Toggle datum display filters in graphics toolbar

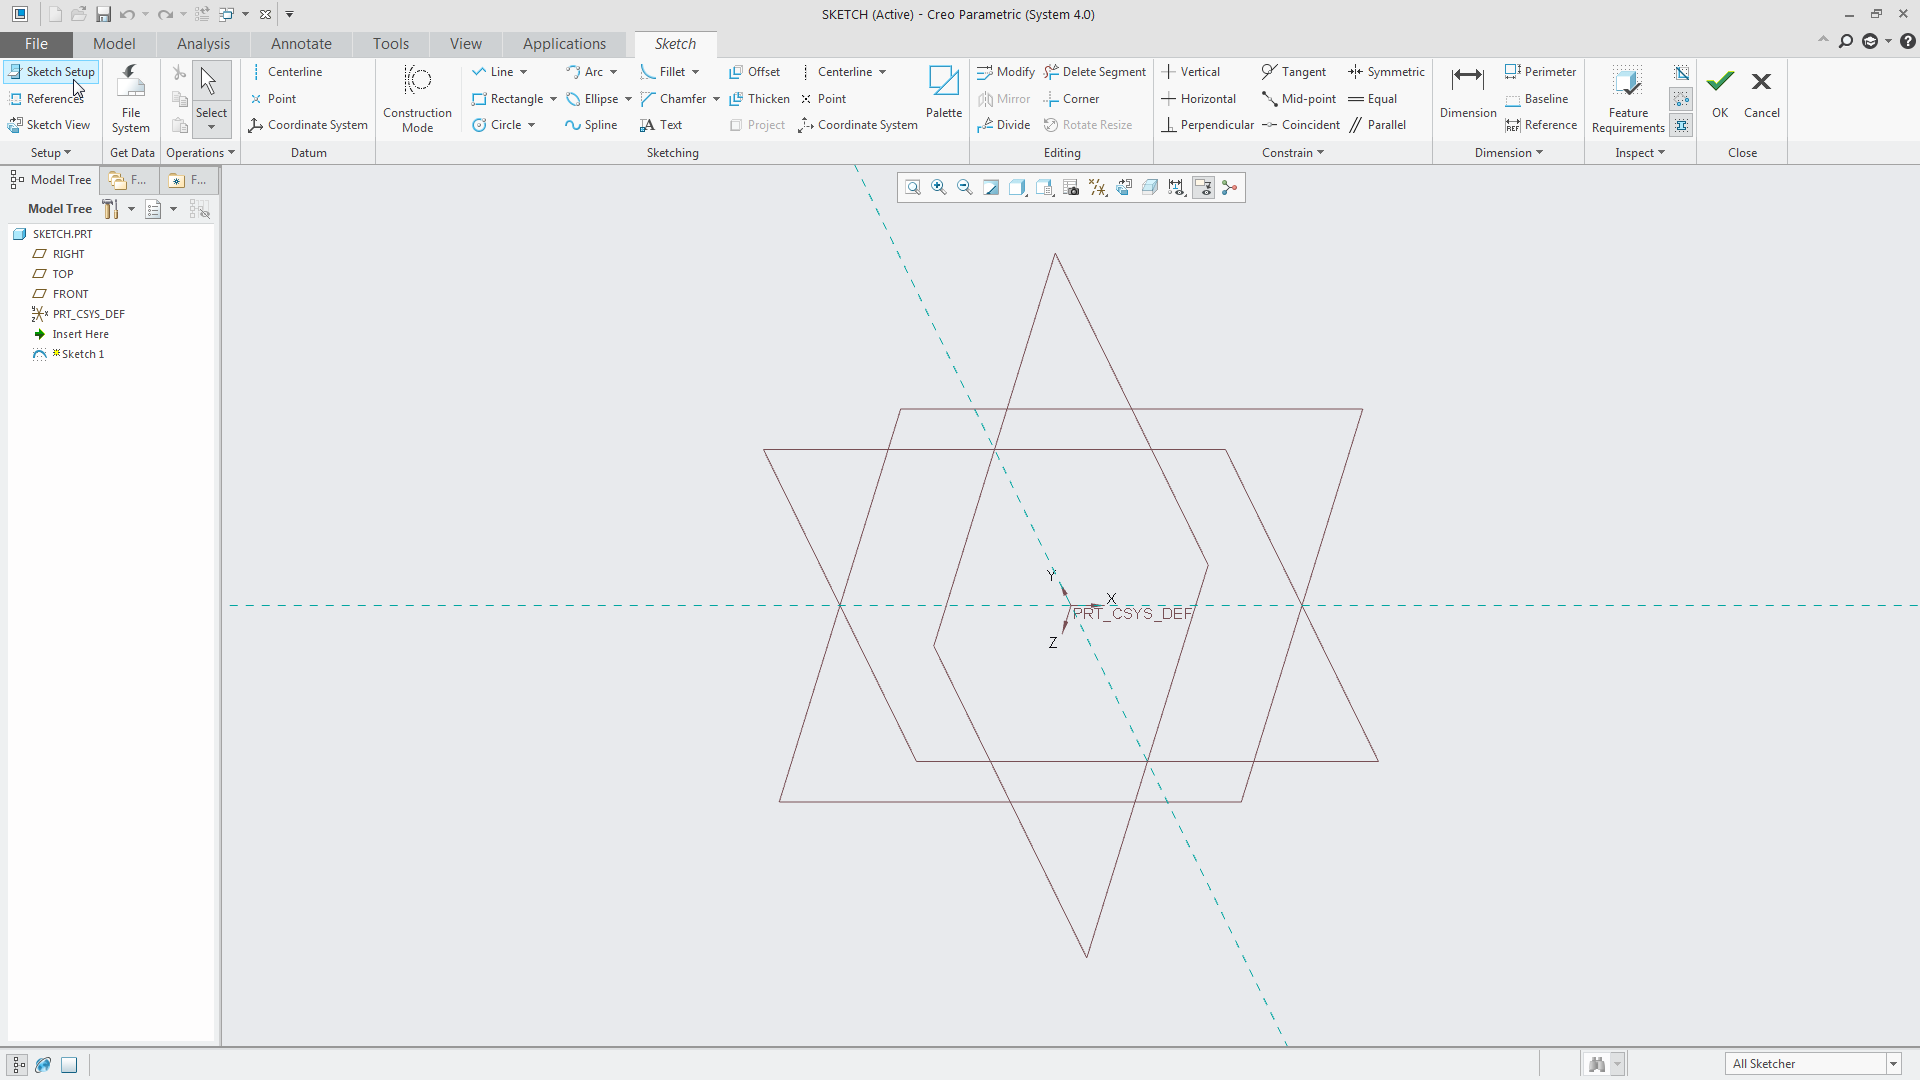click(x=1097, y=188)
